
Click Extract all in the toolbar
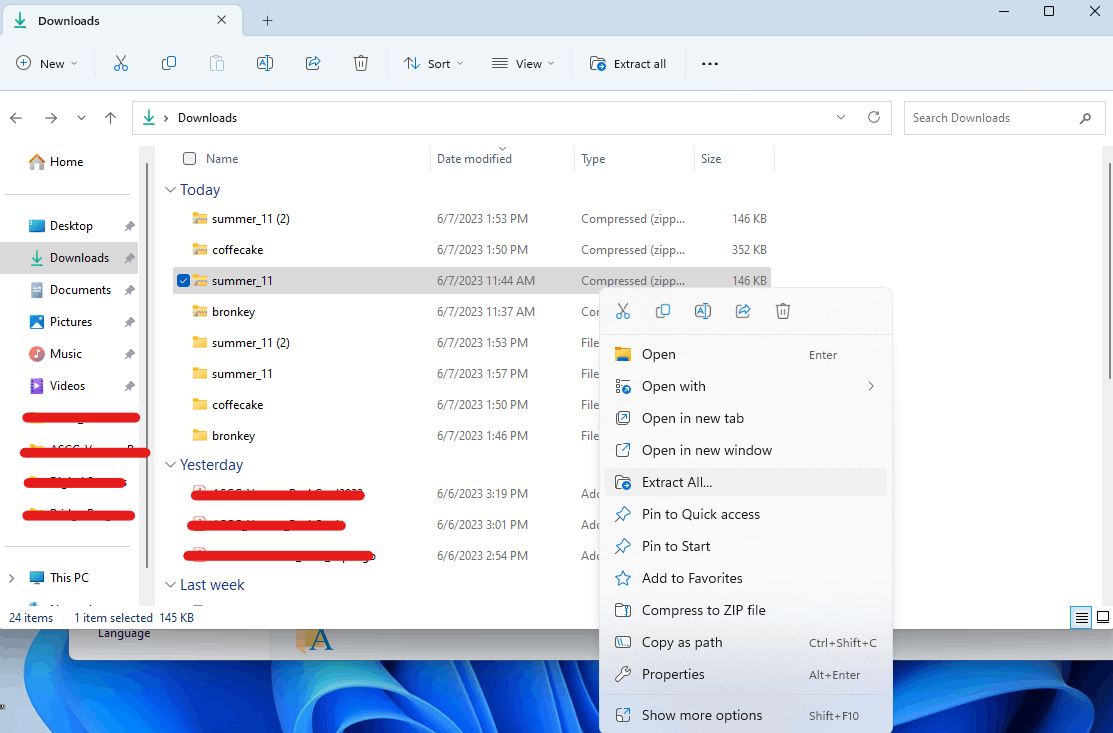click(x=627, y=63)
